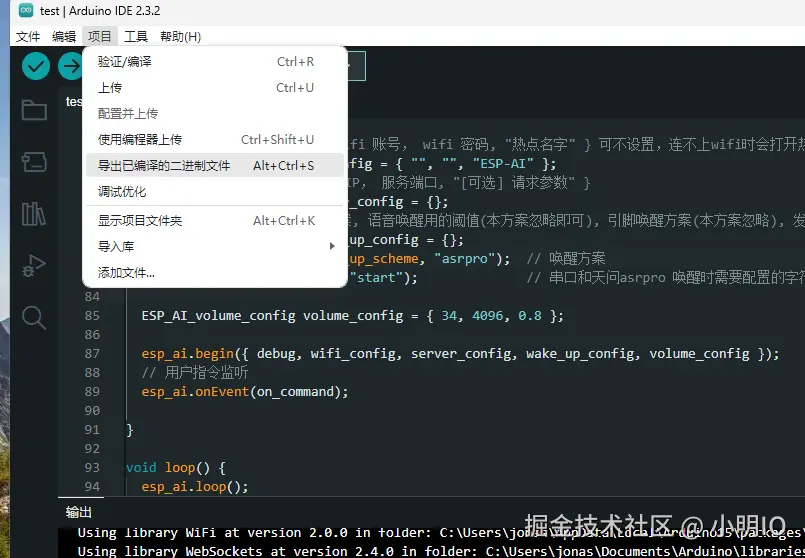Click the void loop() code line
The width and height of the screenshot is (805, 558).
[x=176, y=468]
